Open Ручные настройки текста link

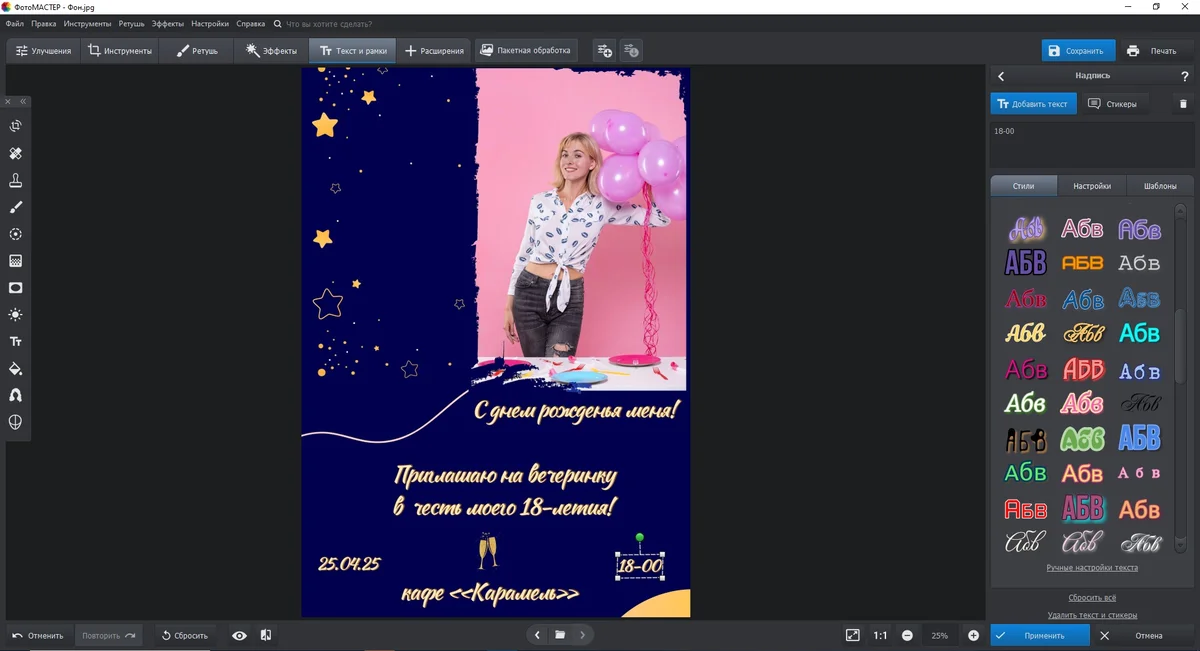pyautogui.click(x=1092, y=568)
